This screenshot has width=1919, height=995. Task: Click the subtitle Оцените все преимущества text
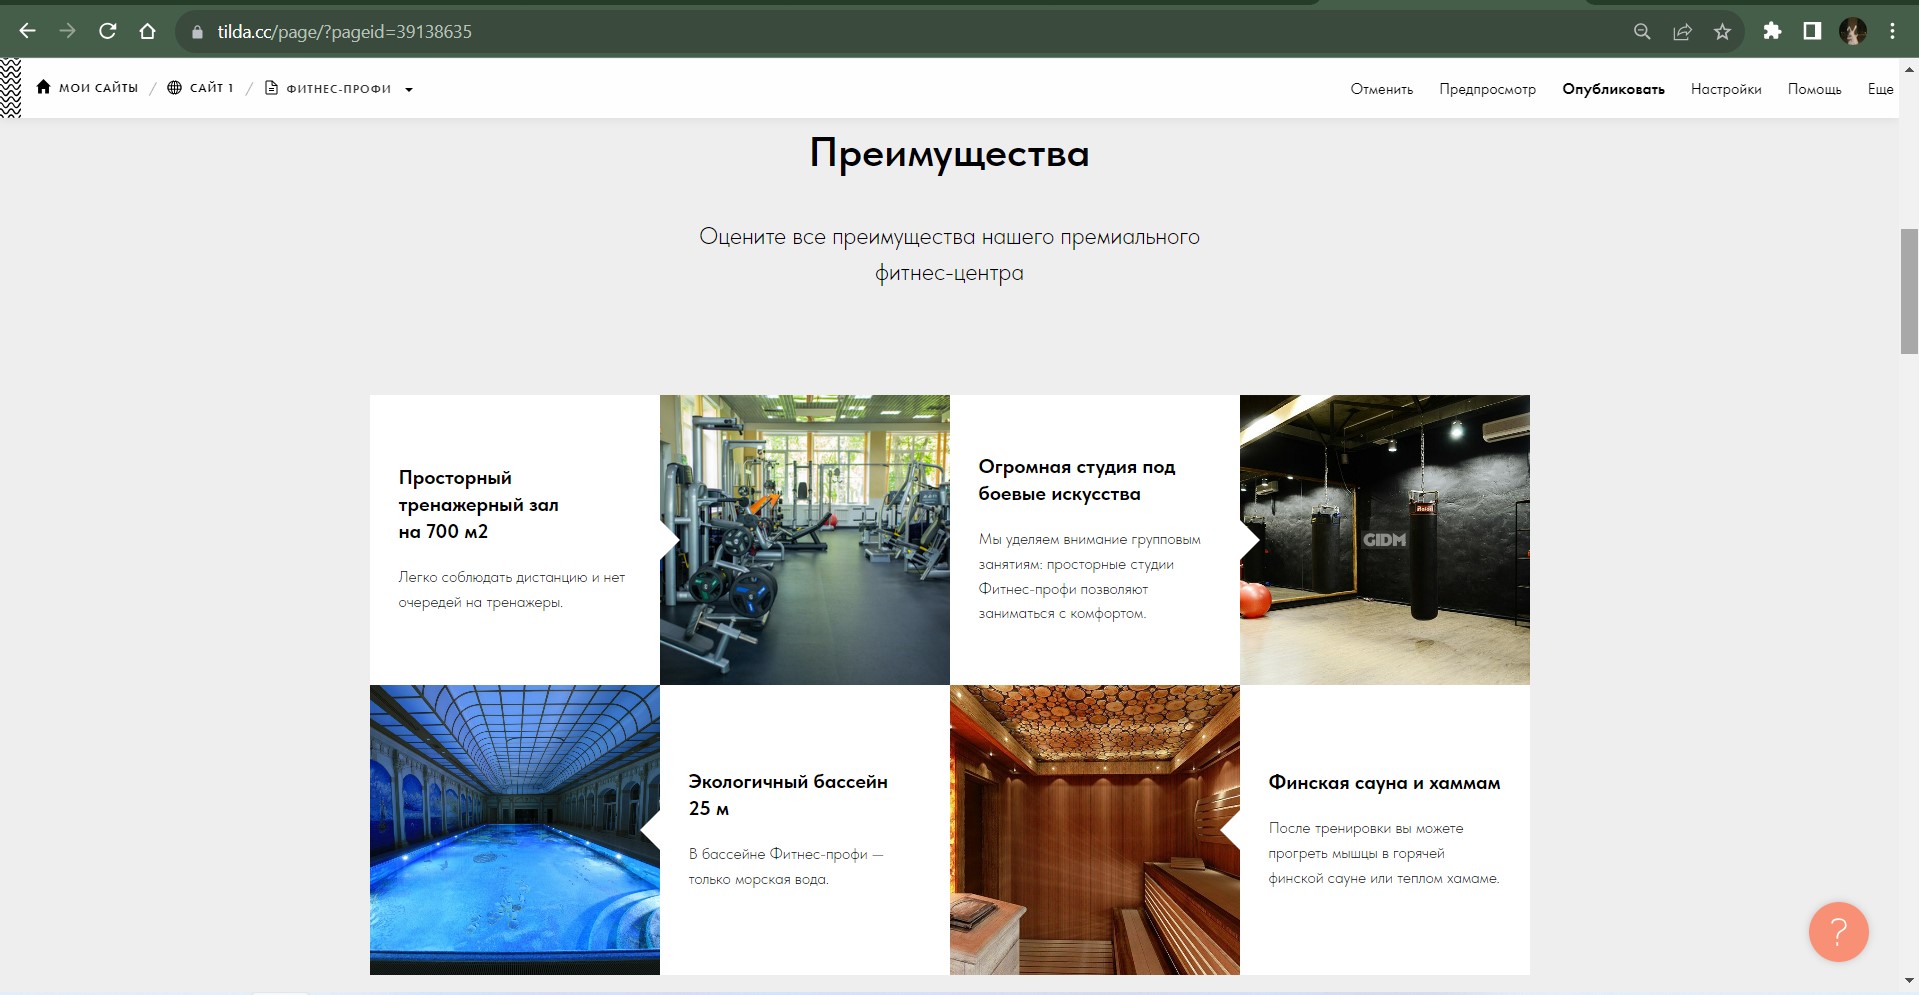point(949,255)
